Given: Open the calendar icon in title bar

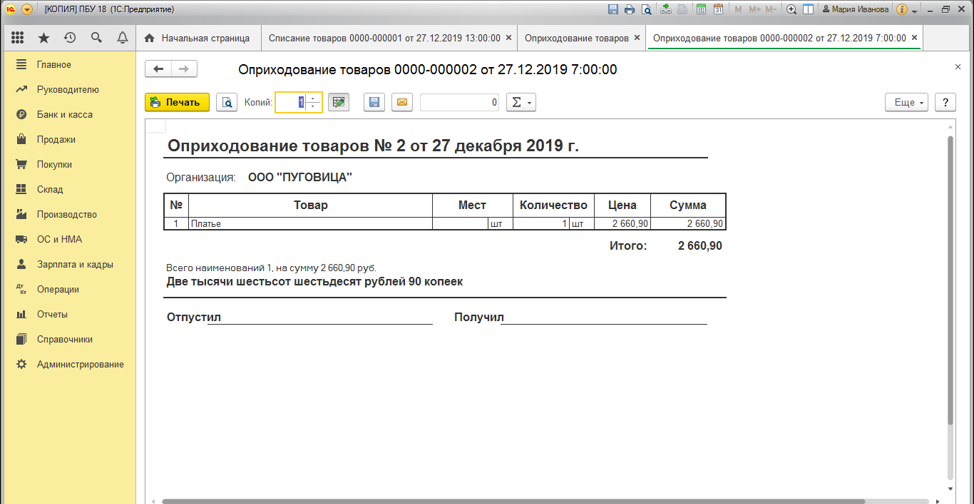Looking at the screenshot, I should pyautogui.click(x=717, y=9).
